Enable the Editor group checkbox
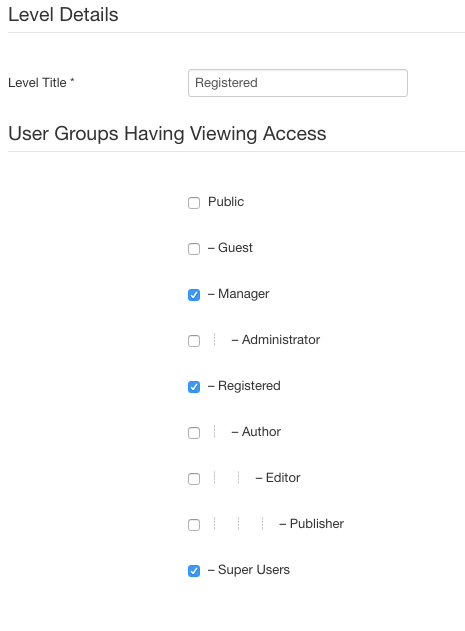The height and width of the screenshot is (631, 465). 194,479
